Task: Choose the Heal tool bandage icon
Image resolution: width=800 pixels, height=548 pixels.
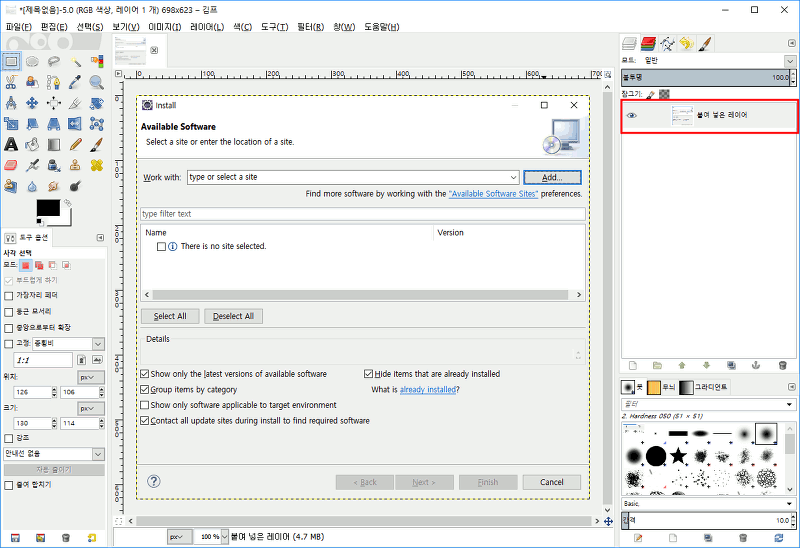Action: 97,165
